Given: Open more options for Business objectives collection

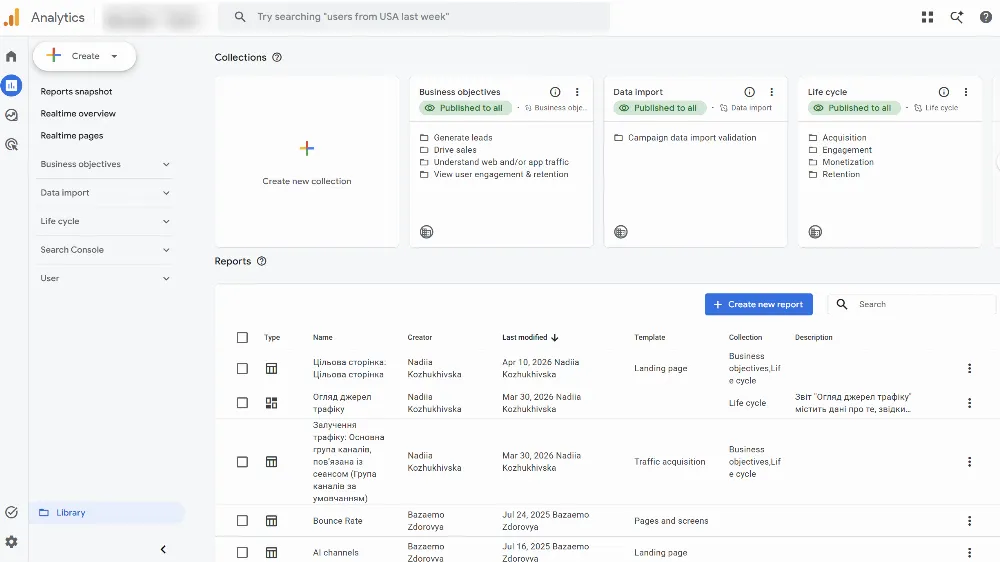Looking at the screenshot, I should click(577, 92).
